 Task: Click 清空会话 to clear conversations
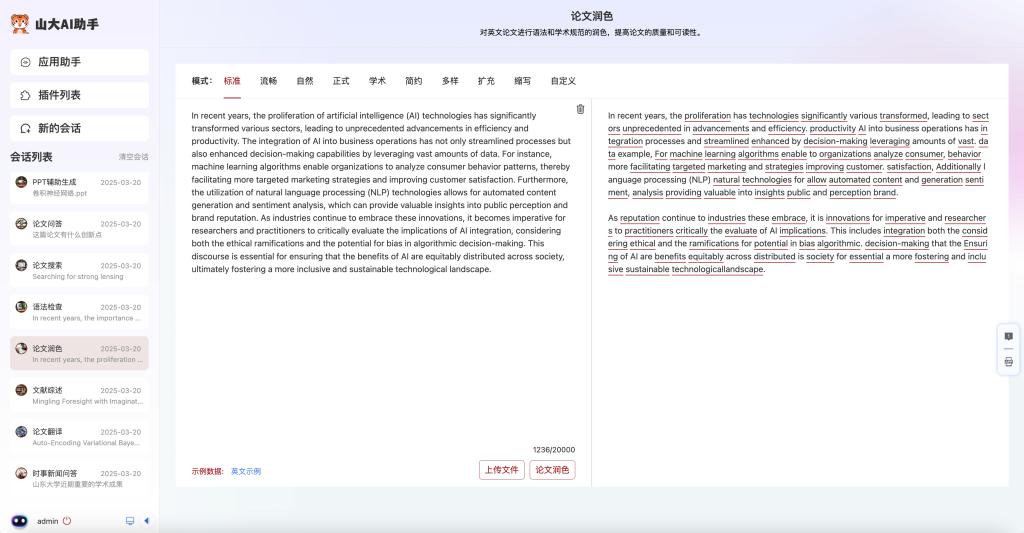[x=133, y=157]
